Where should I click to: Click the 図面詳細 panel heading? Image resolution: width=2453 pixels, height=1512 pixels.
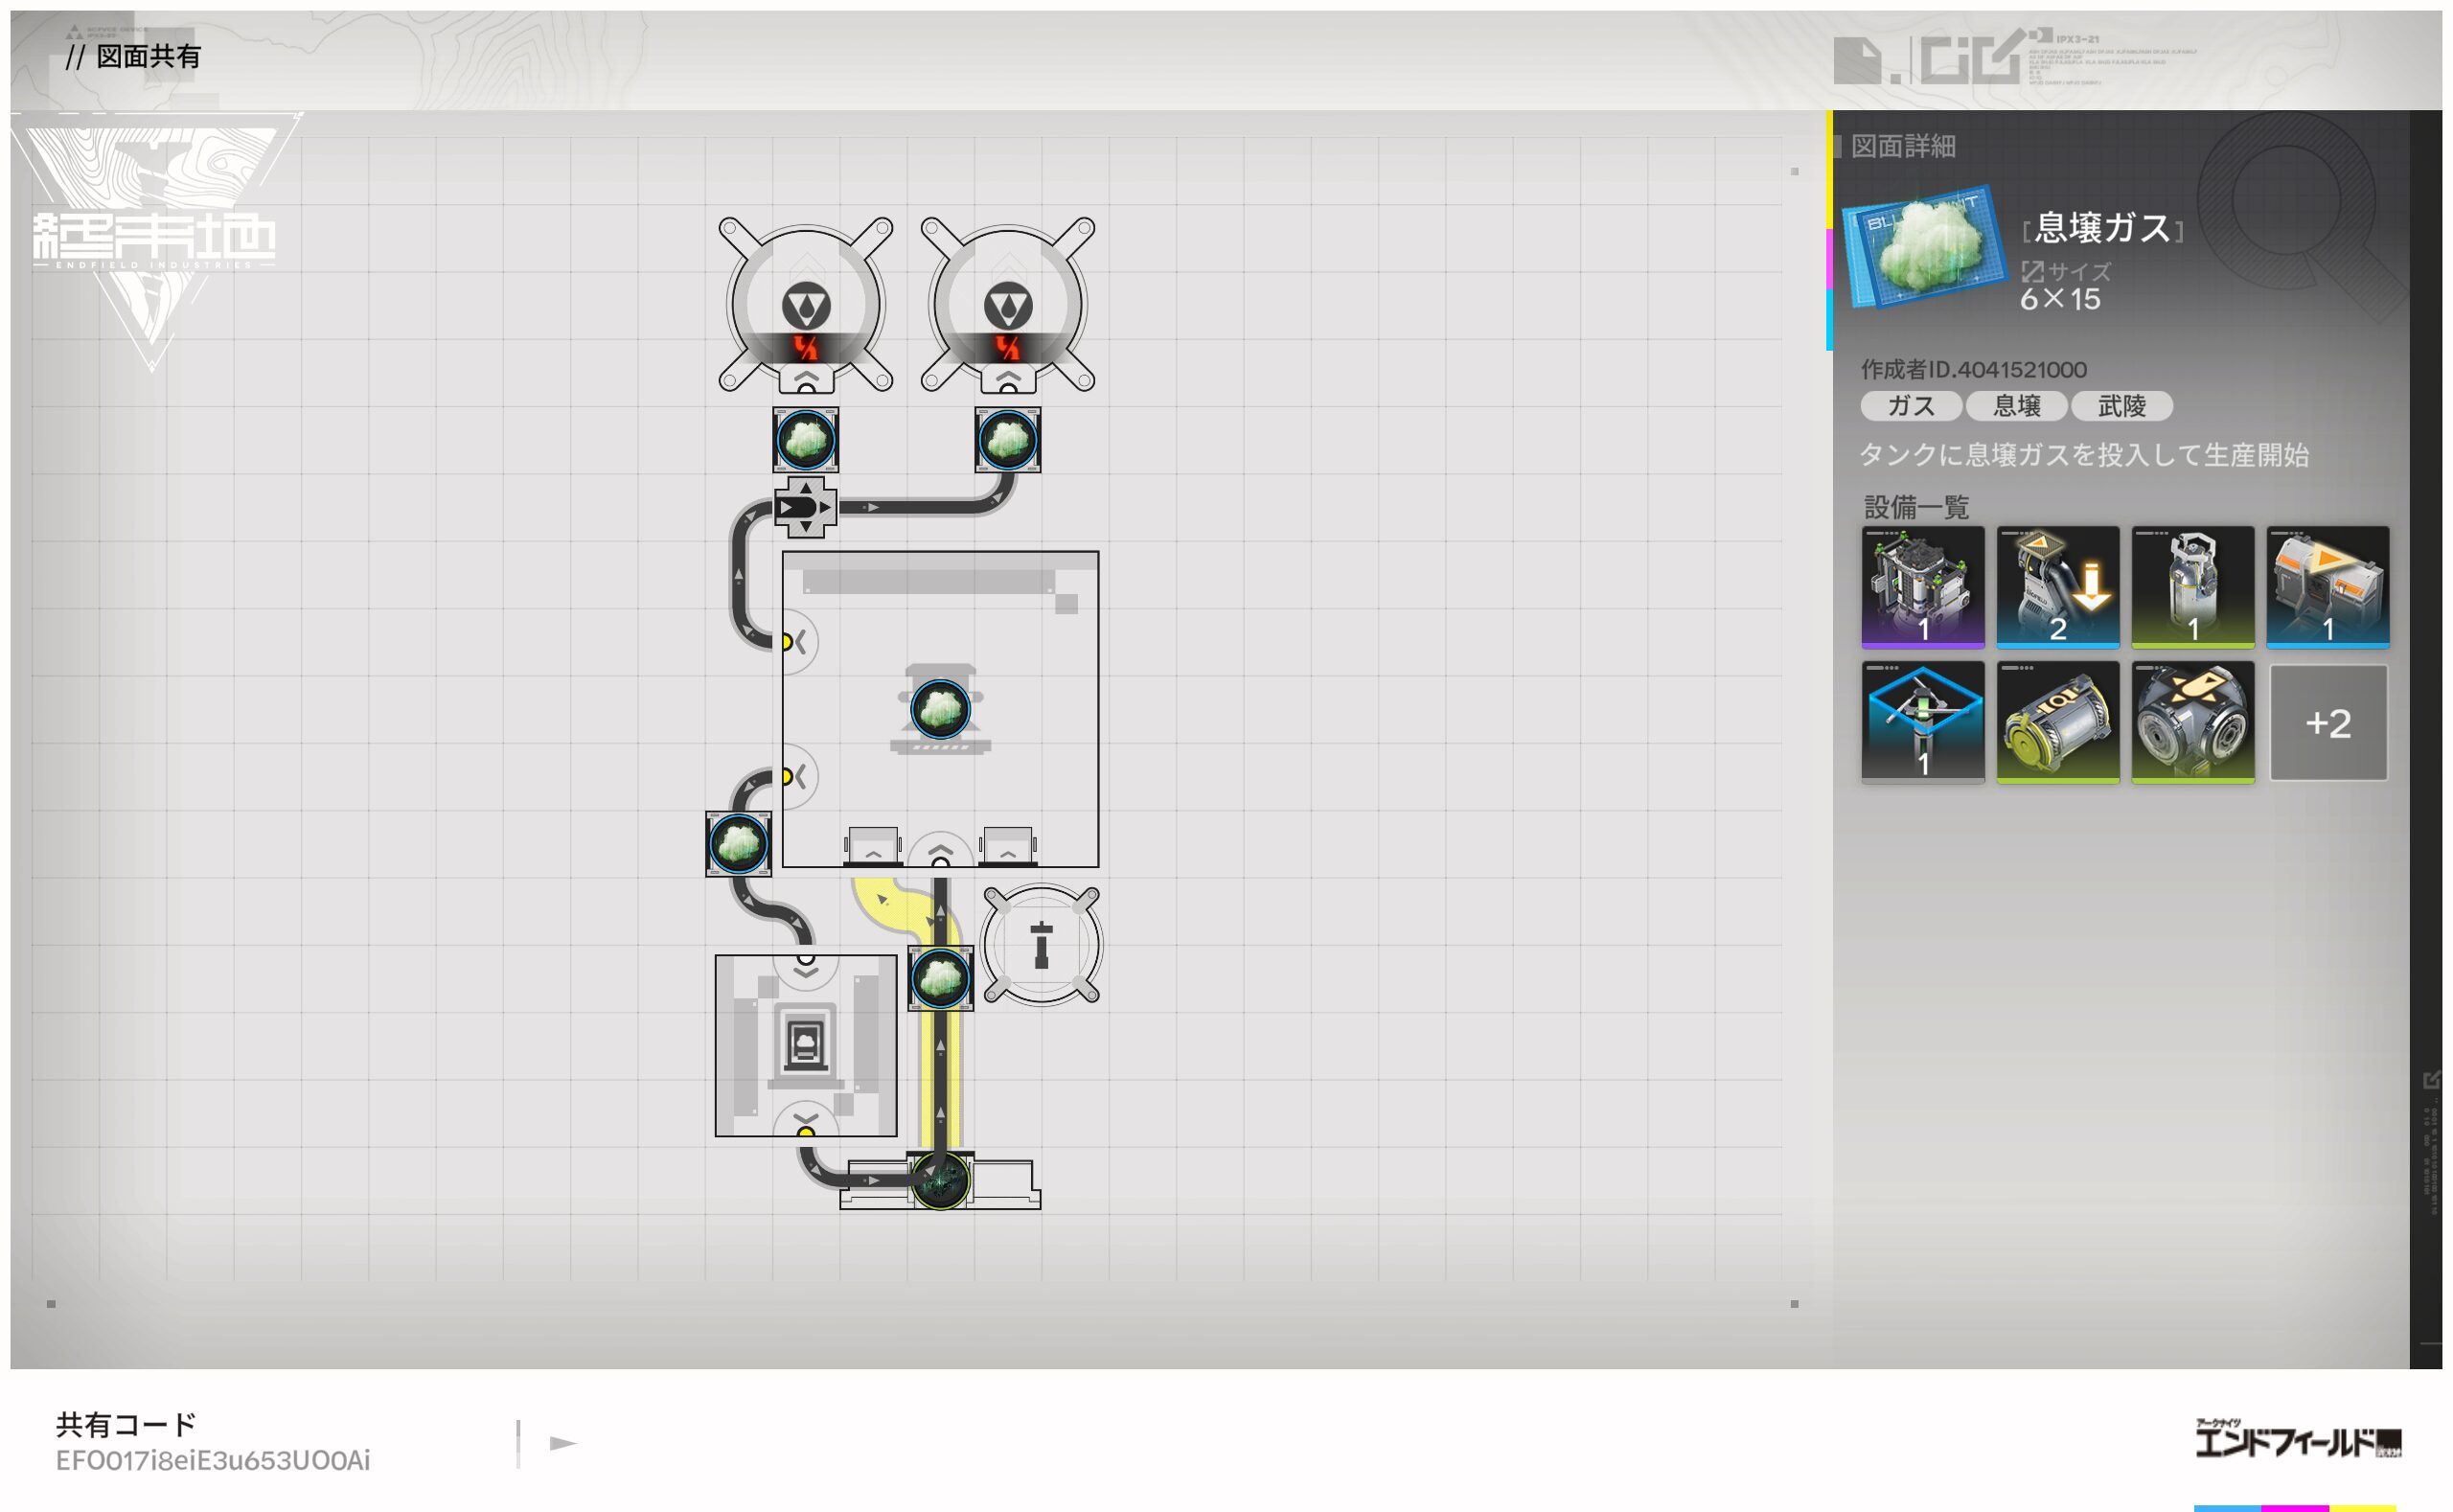point(1903,146)
